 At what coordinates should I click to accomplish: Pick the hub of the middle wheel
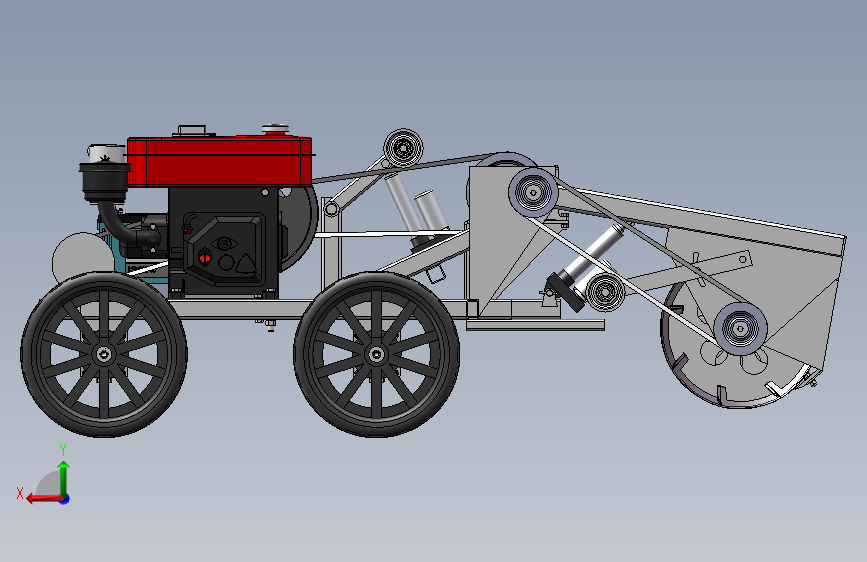[x=377, y=355]
